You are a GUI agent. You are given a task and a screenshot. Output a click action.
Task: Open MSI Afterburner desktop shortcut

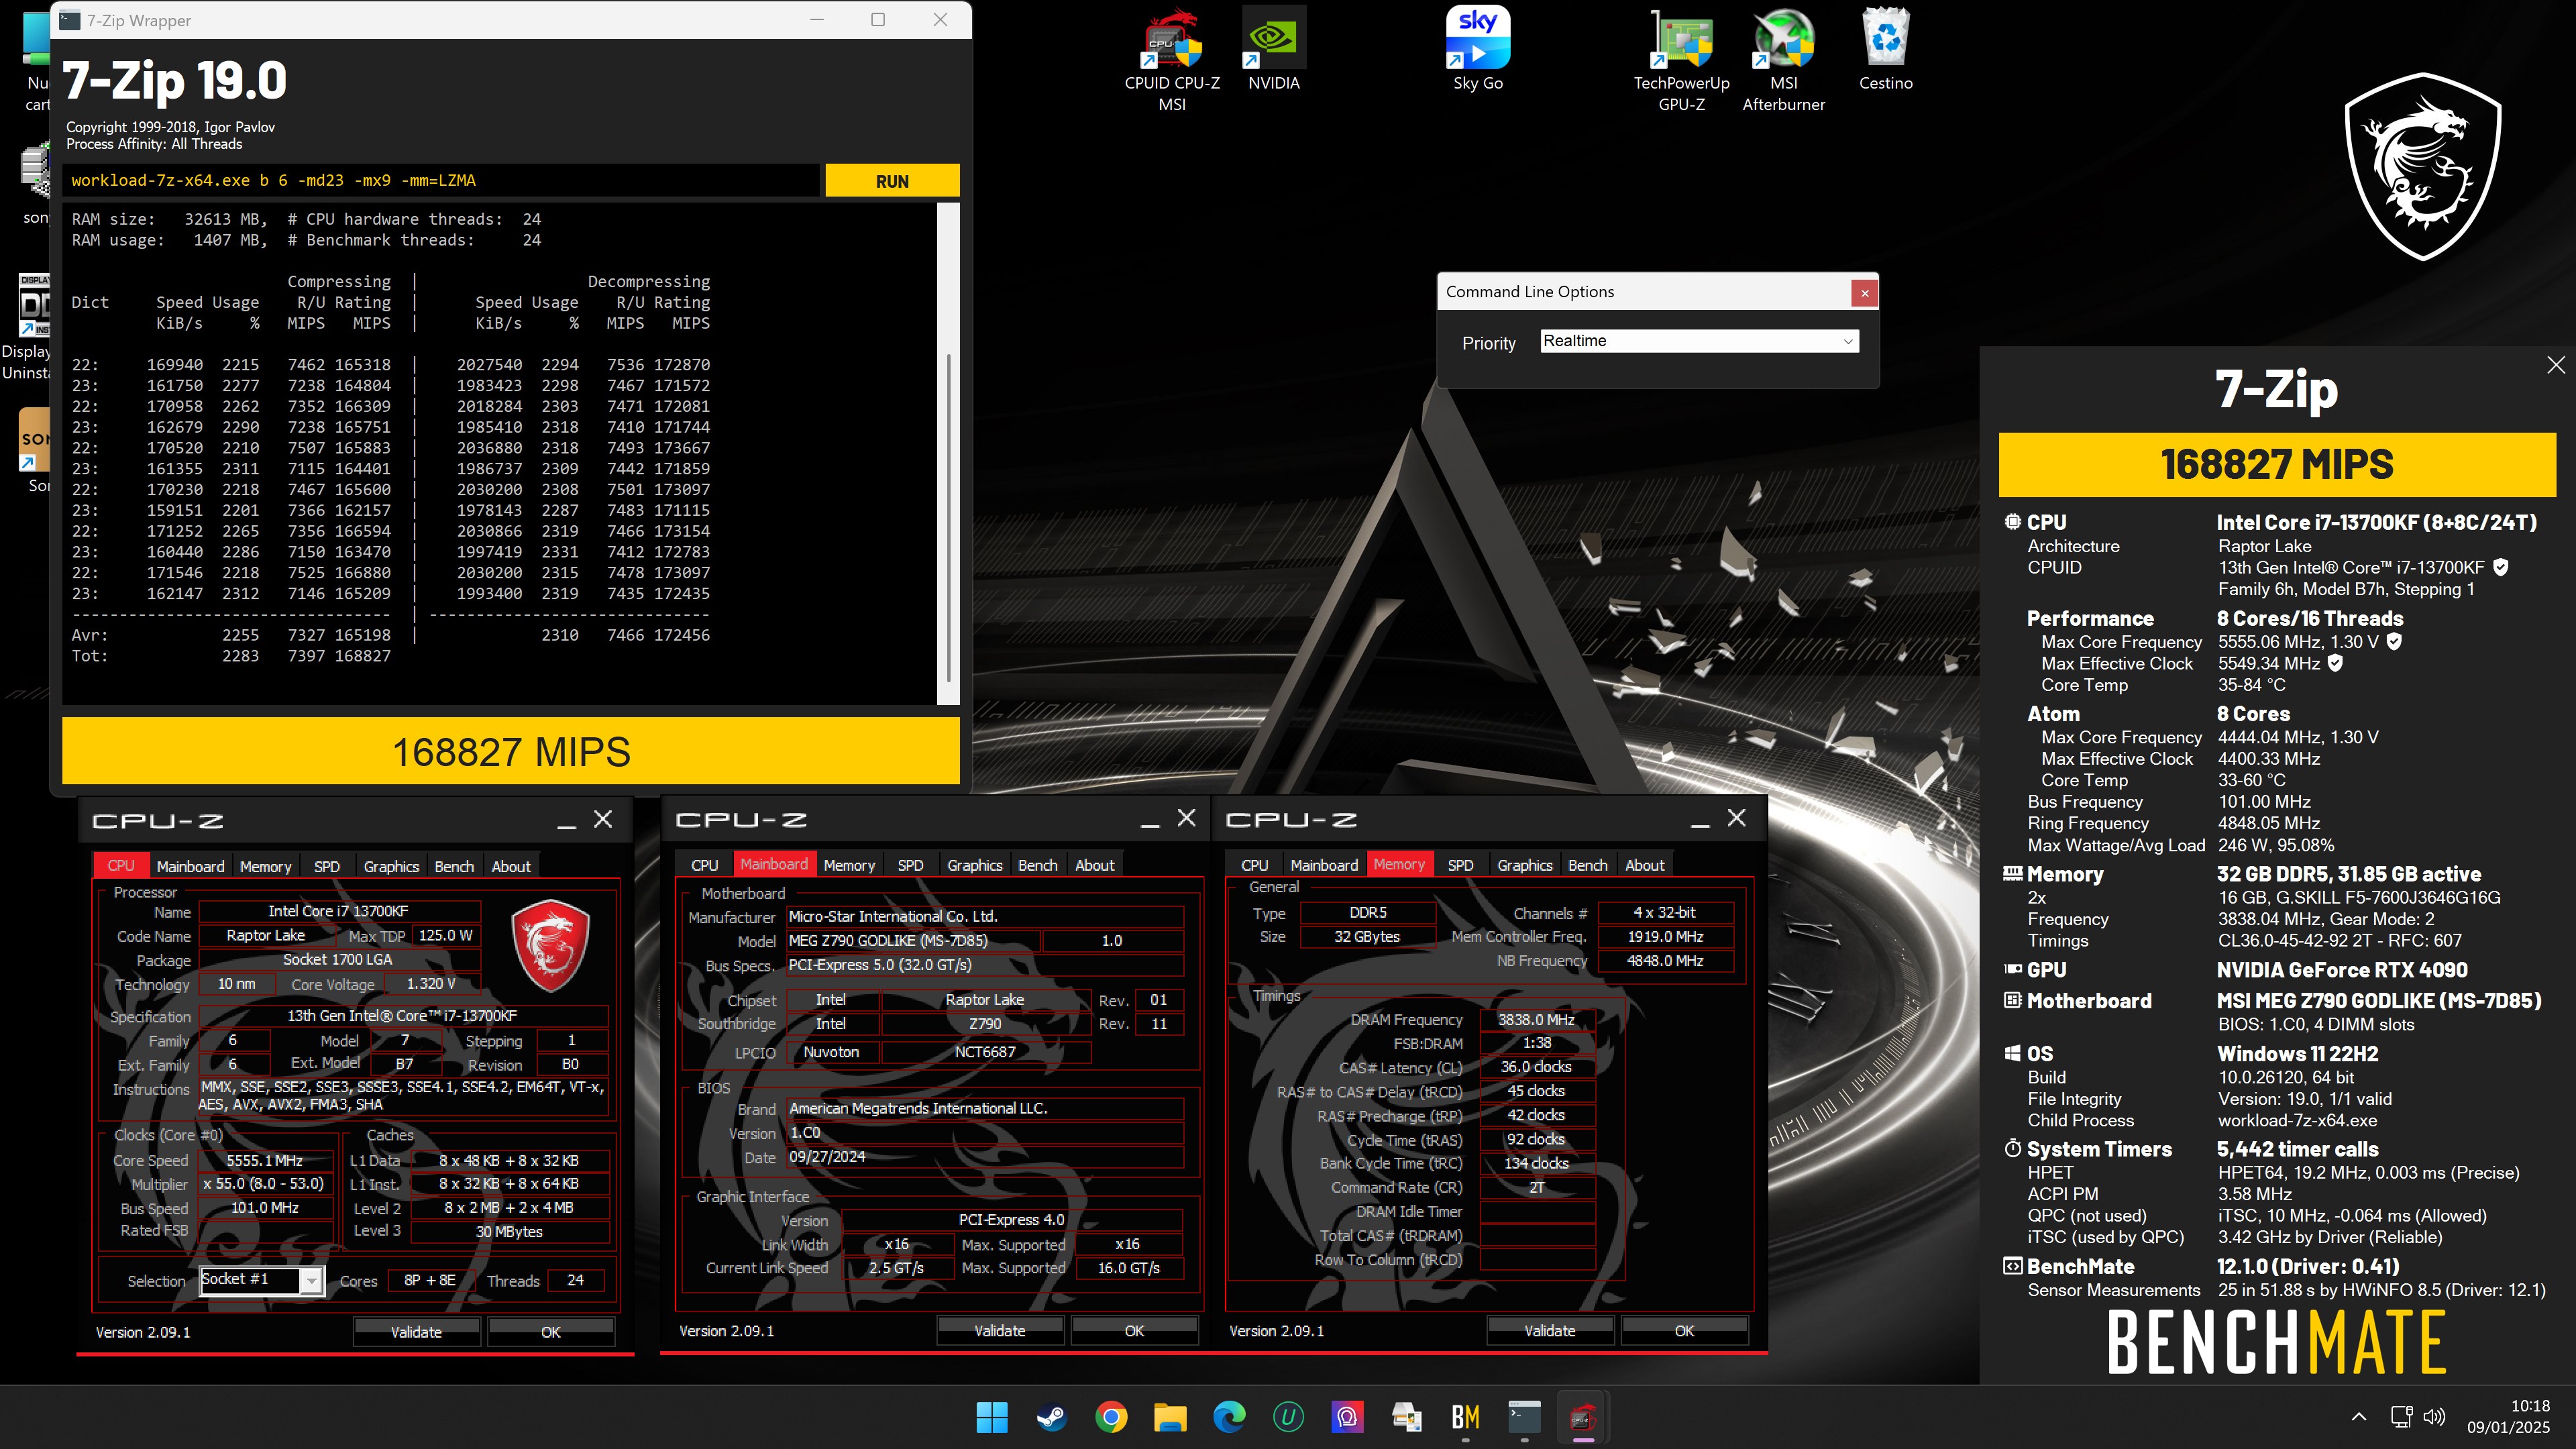(x=1783, y=60)
